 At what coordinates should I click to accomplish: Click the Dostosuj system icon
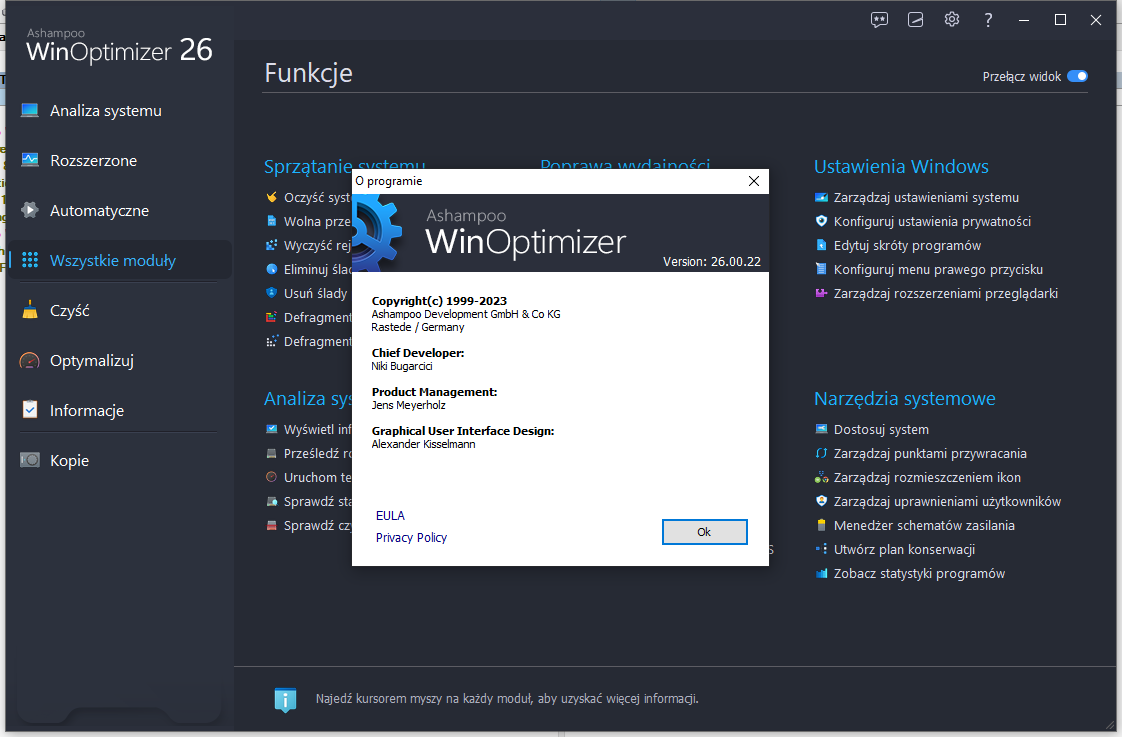tap(821, 429)
